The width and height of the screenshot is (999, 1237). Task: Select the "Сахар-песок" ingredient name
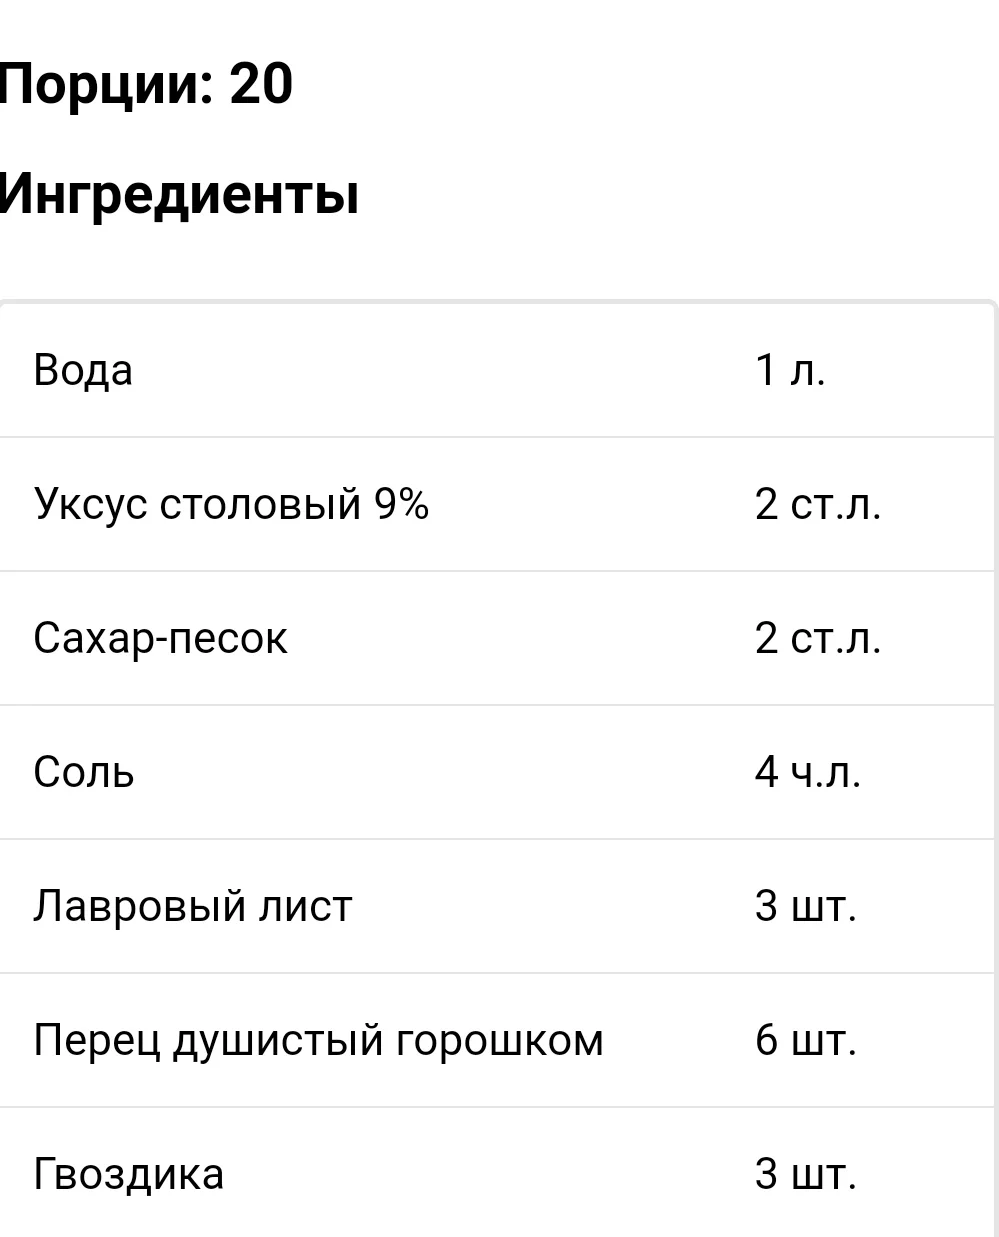pyautogui.click(x=160, y=638)
